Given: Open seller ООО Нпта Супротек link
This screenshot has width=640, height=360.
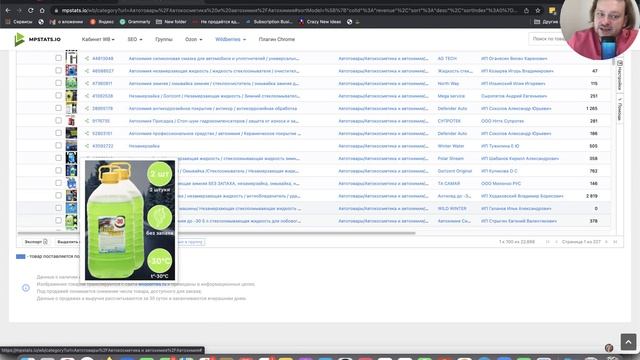Looking at the screenshot, I should [502, 121].
